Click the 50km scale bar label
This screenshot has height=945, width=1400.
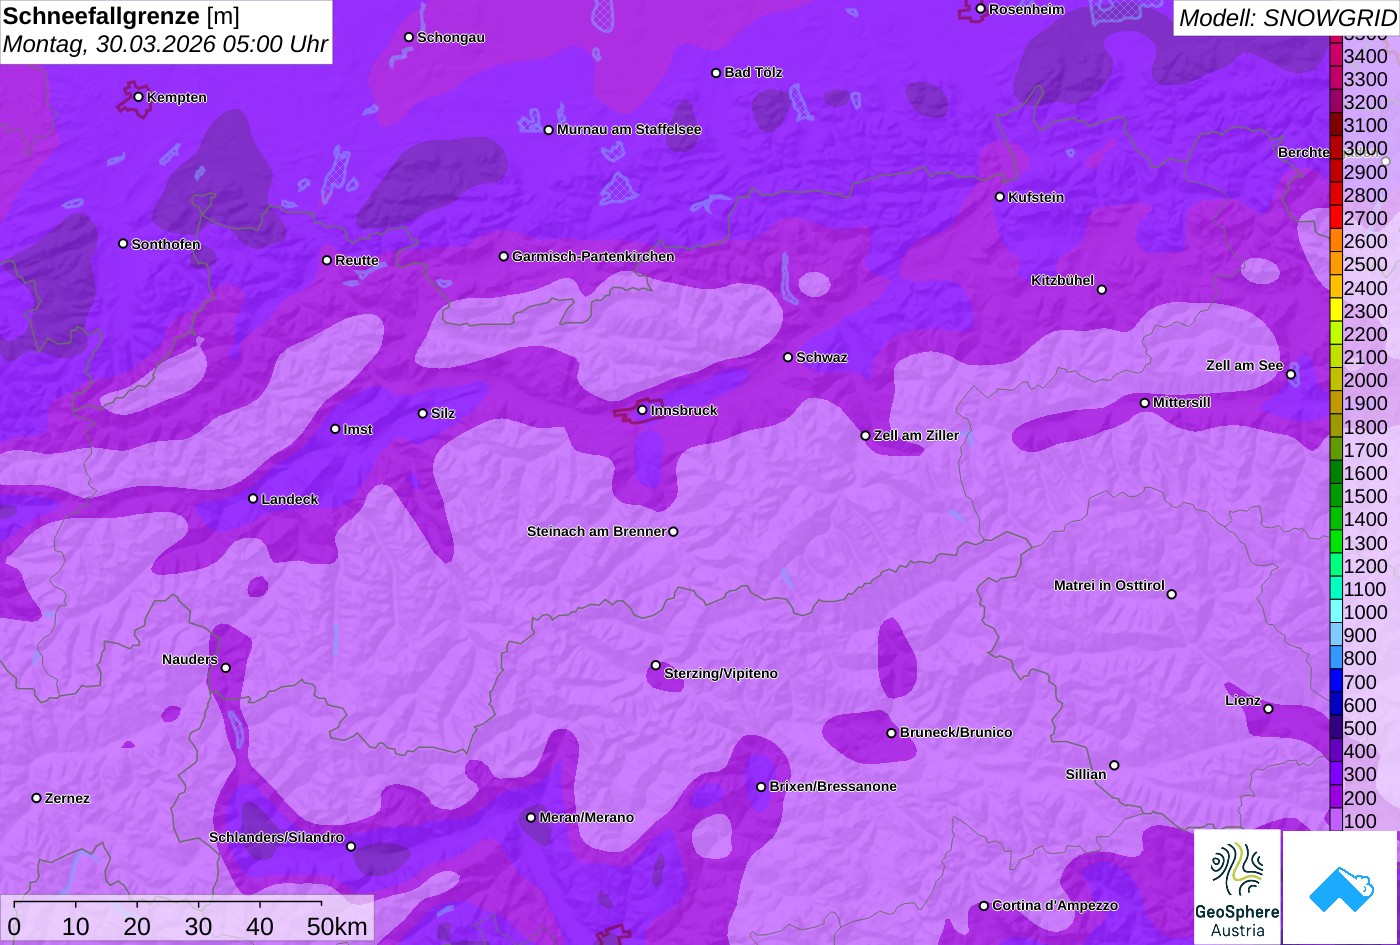pos(337,927)
